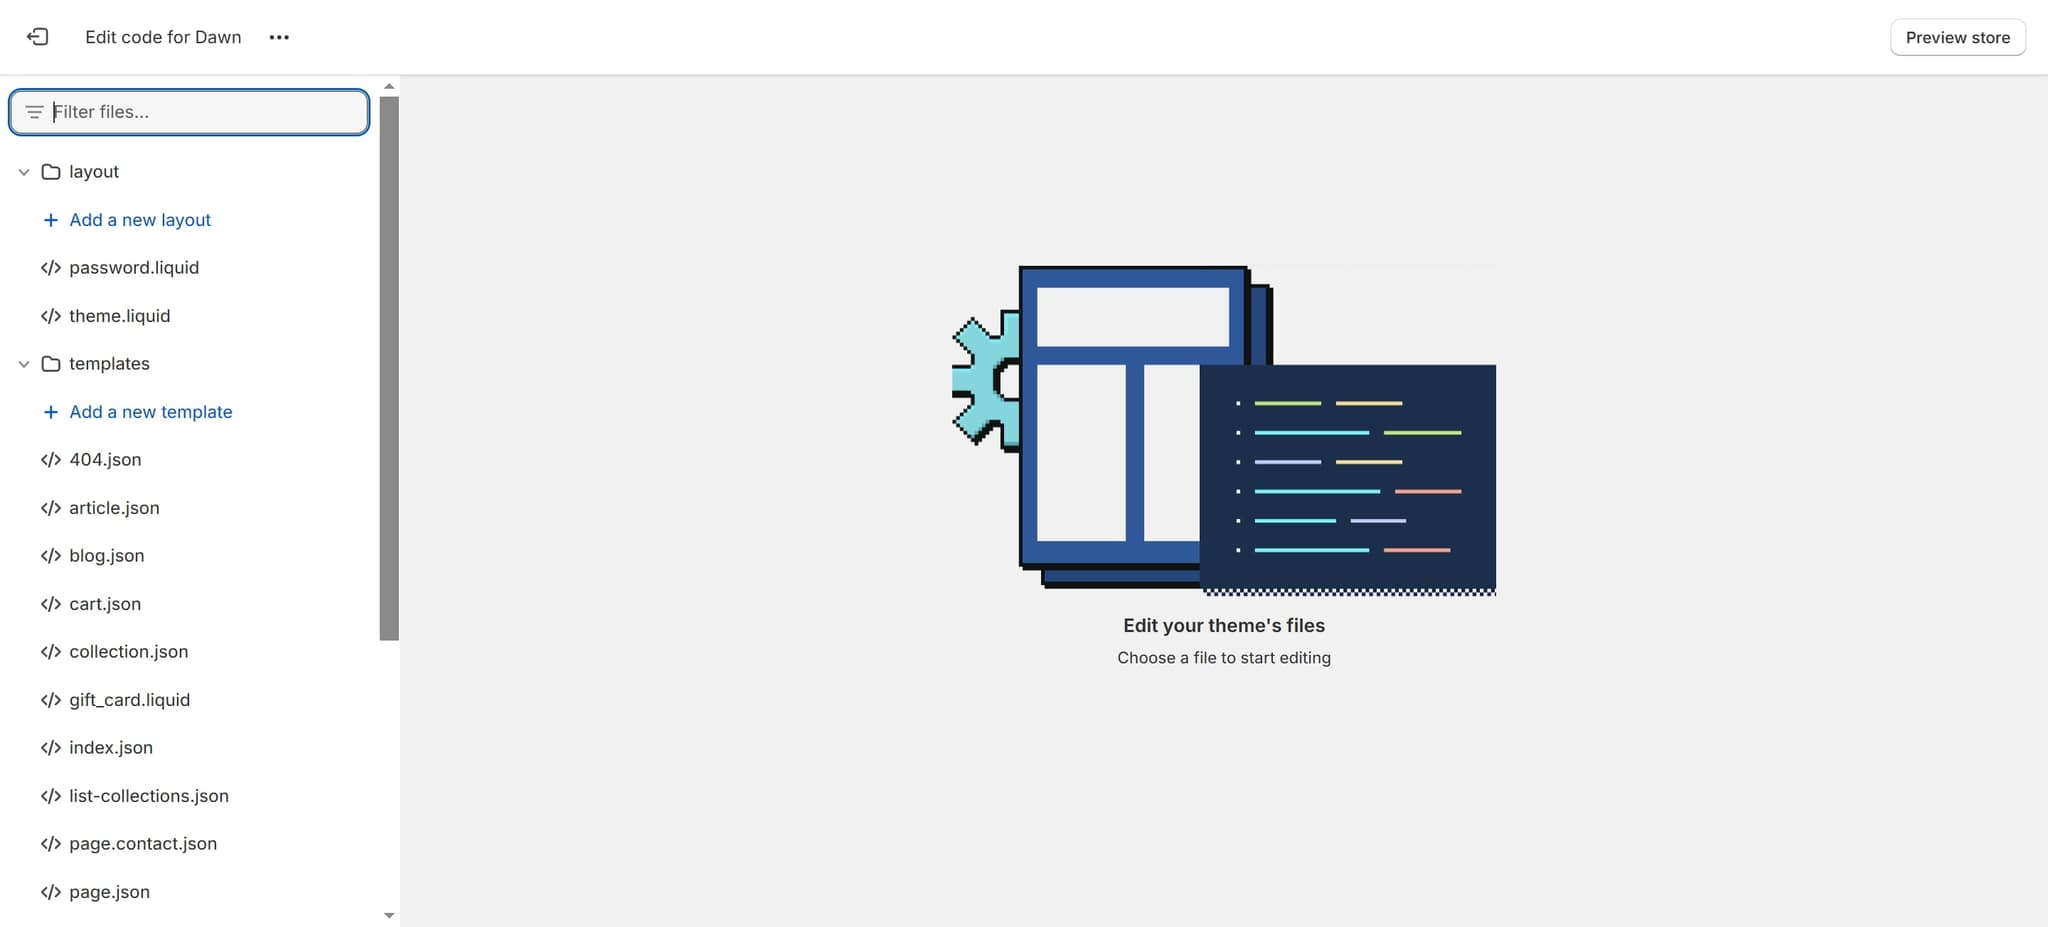Click the code icon beside cart.json
This screenshot has width=2048, height=927.
pyautogui.click(x=50, y=603)
